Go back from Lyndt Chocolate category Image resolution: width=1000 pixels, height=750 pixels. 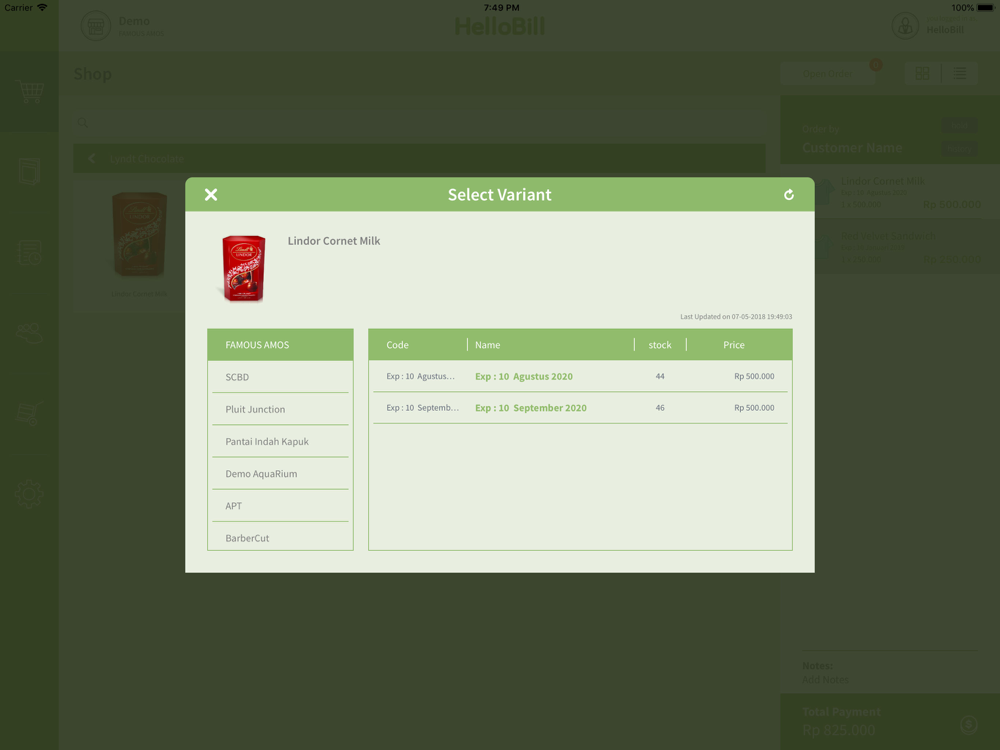pos(92,158)
